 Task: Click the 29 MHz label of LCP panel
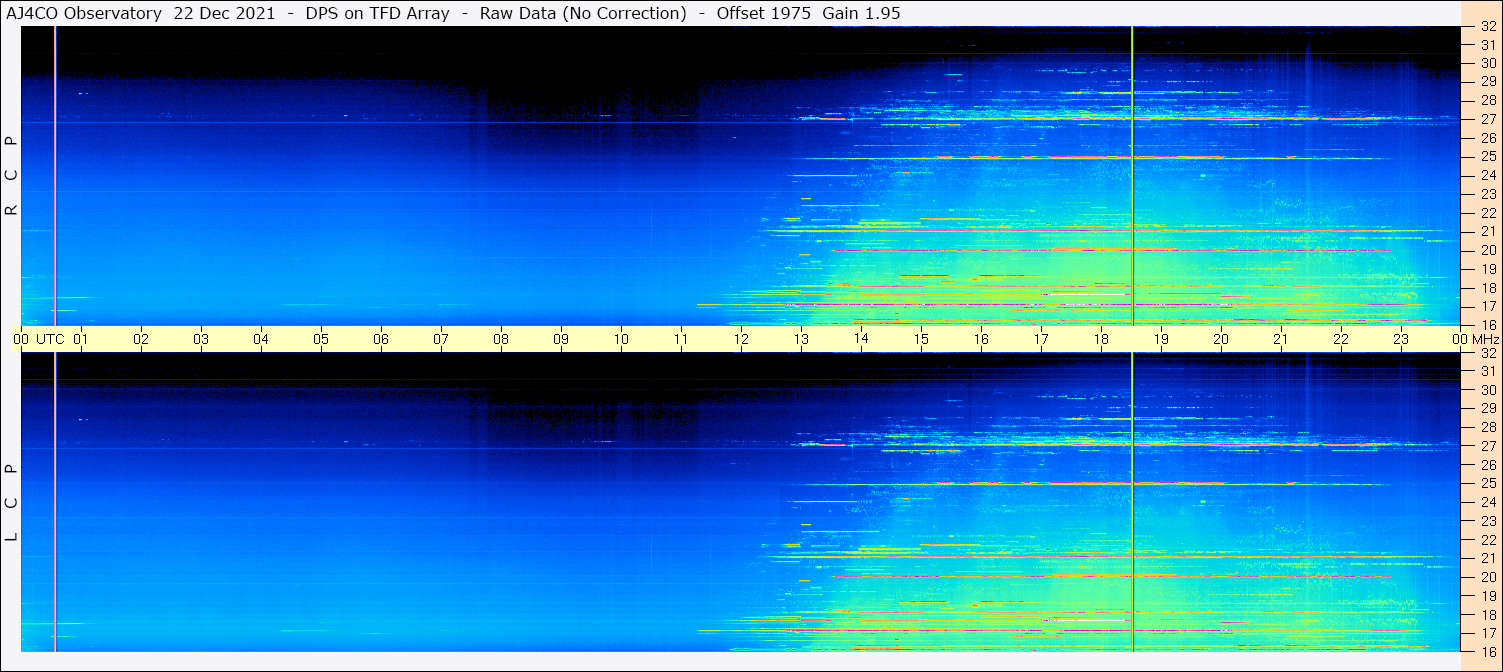[1487, 408]
